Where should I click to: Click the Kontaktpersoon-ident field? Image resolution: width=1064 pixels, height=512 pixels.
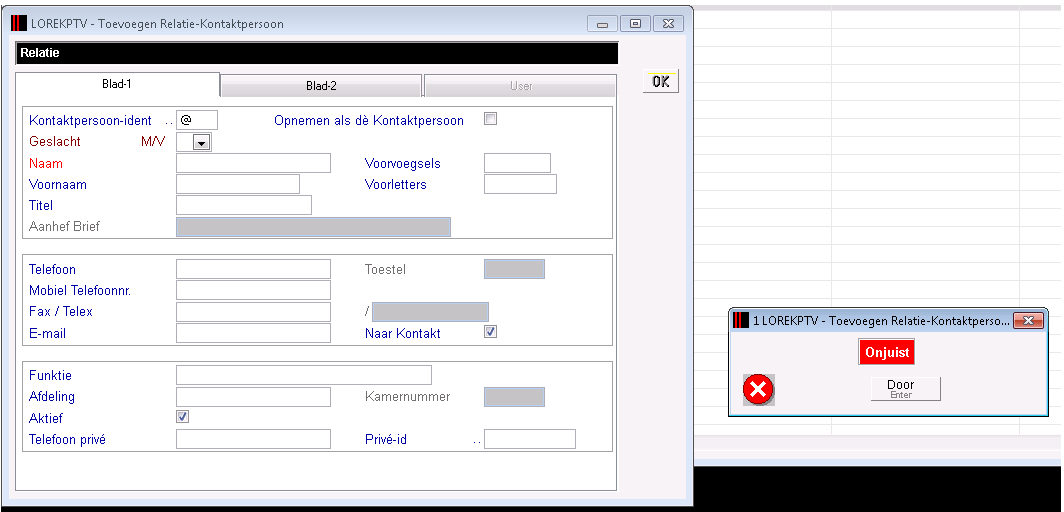(x=197, y=120)
